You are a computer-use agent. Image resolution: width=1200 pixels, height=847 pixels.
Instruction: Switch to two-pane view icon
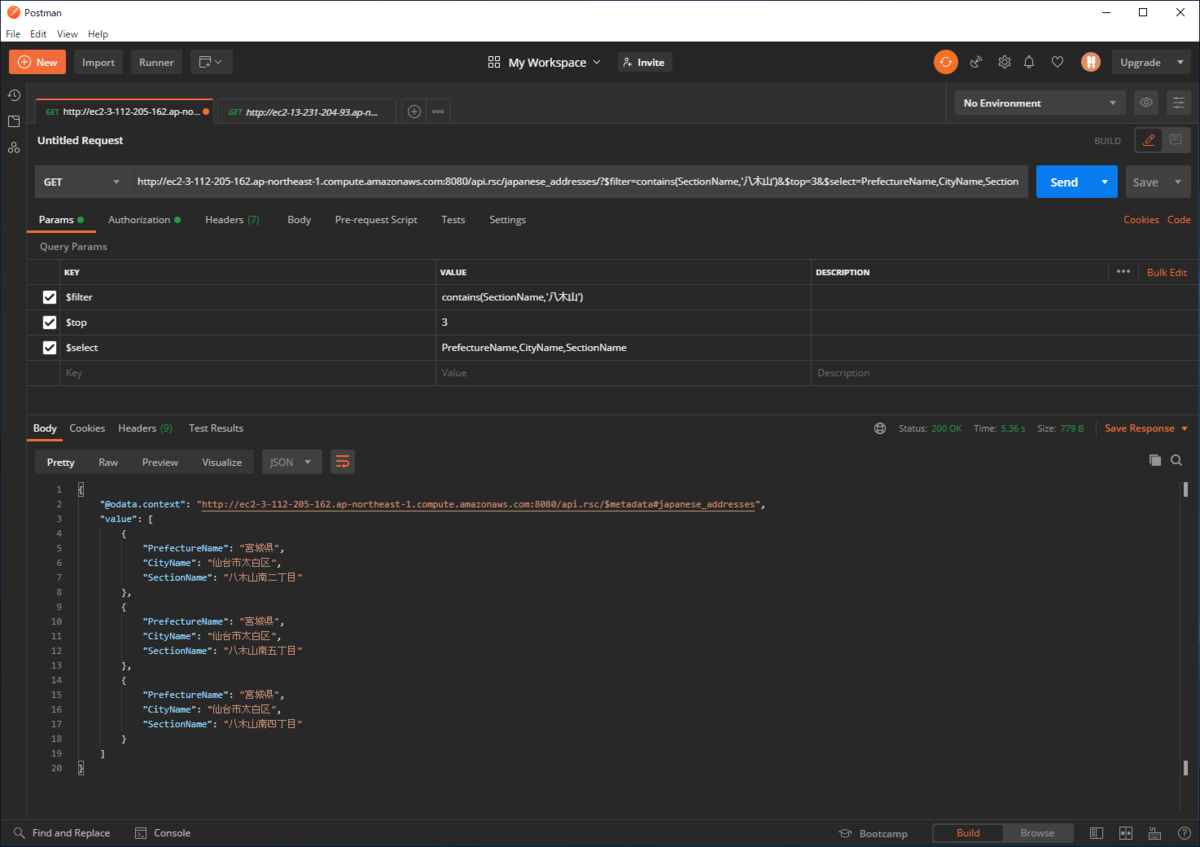coord(1126,833)
